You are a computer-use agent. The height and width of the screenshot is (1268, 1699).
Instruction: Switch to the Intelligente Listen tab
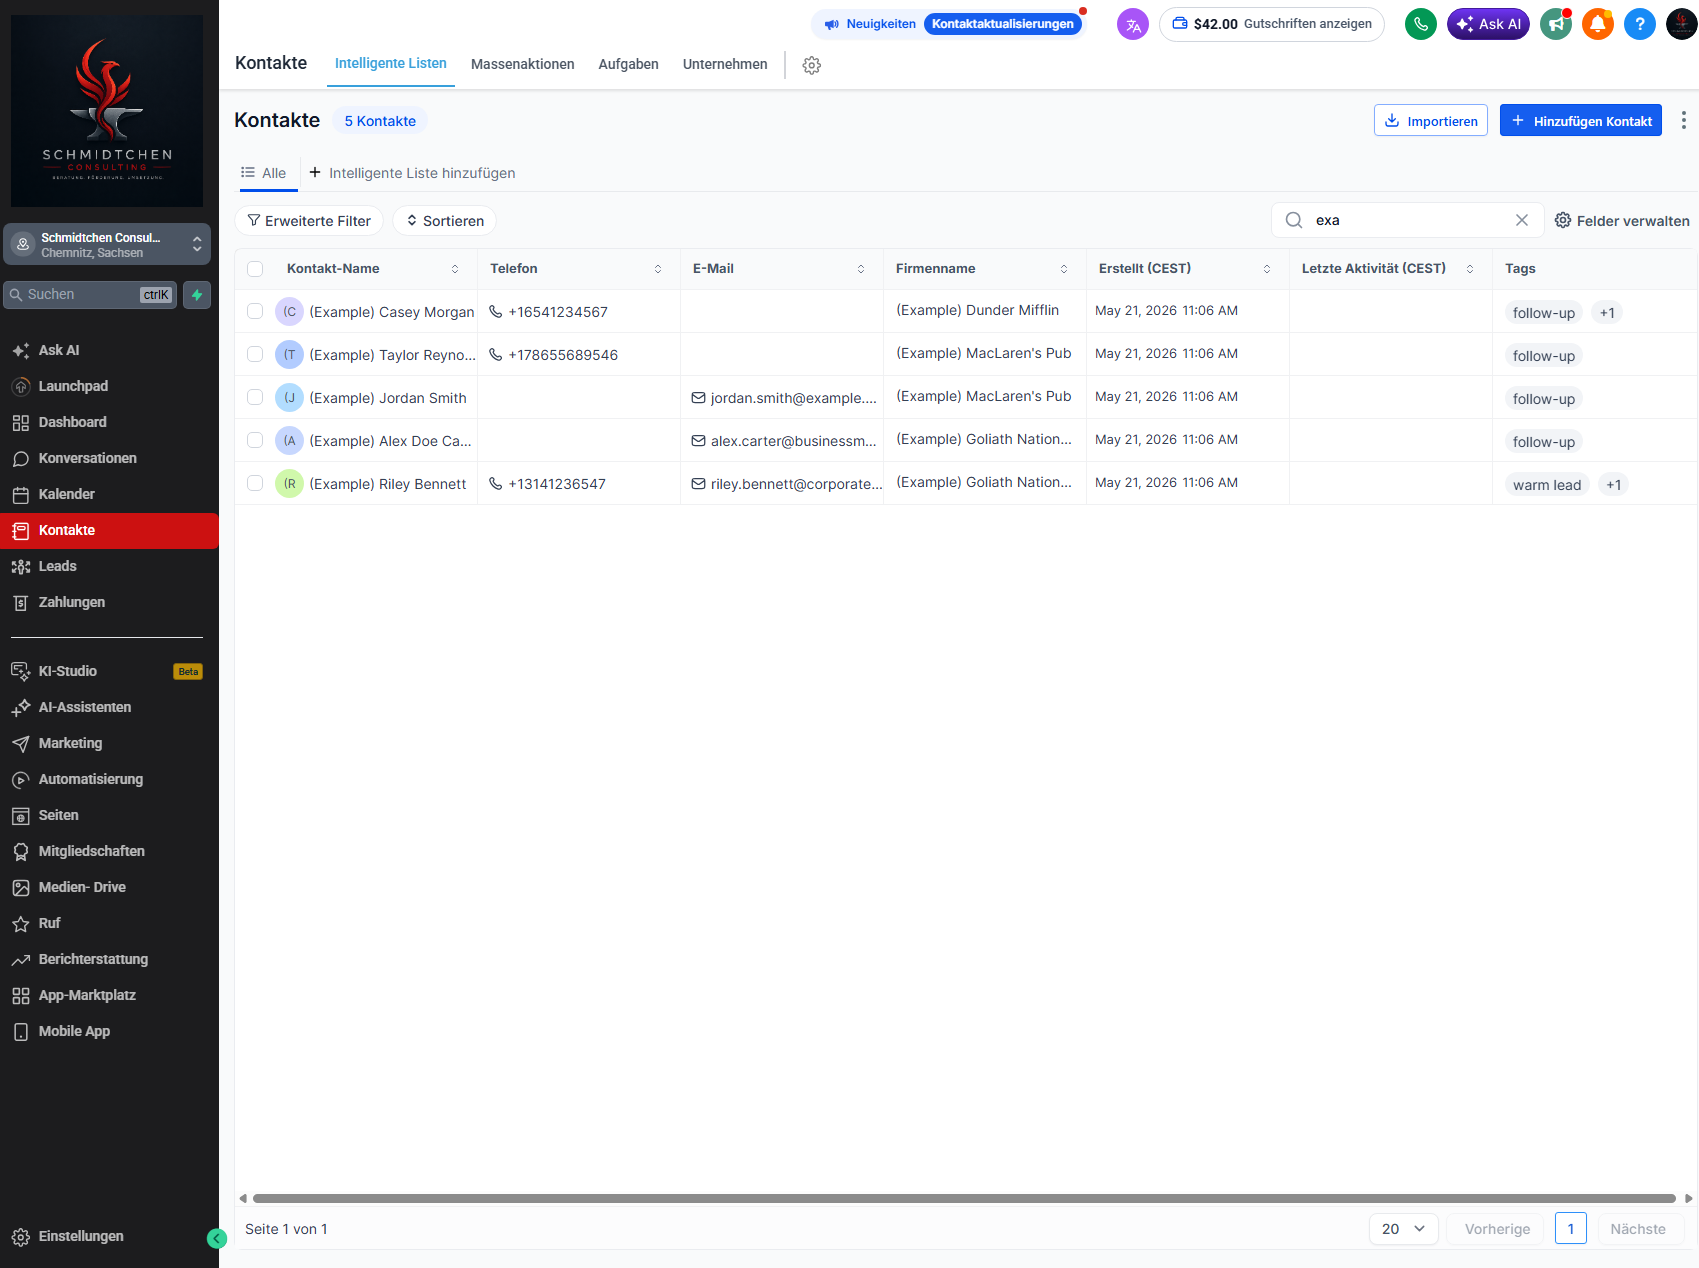click(391, 63)
